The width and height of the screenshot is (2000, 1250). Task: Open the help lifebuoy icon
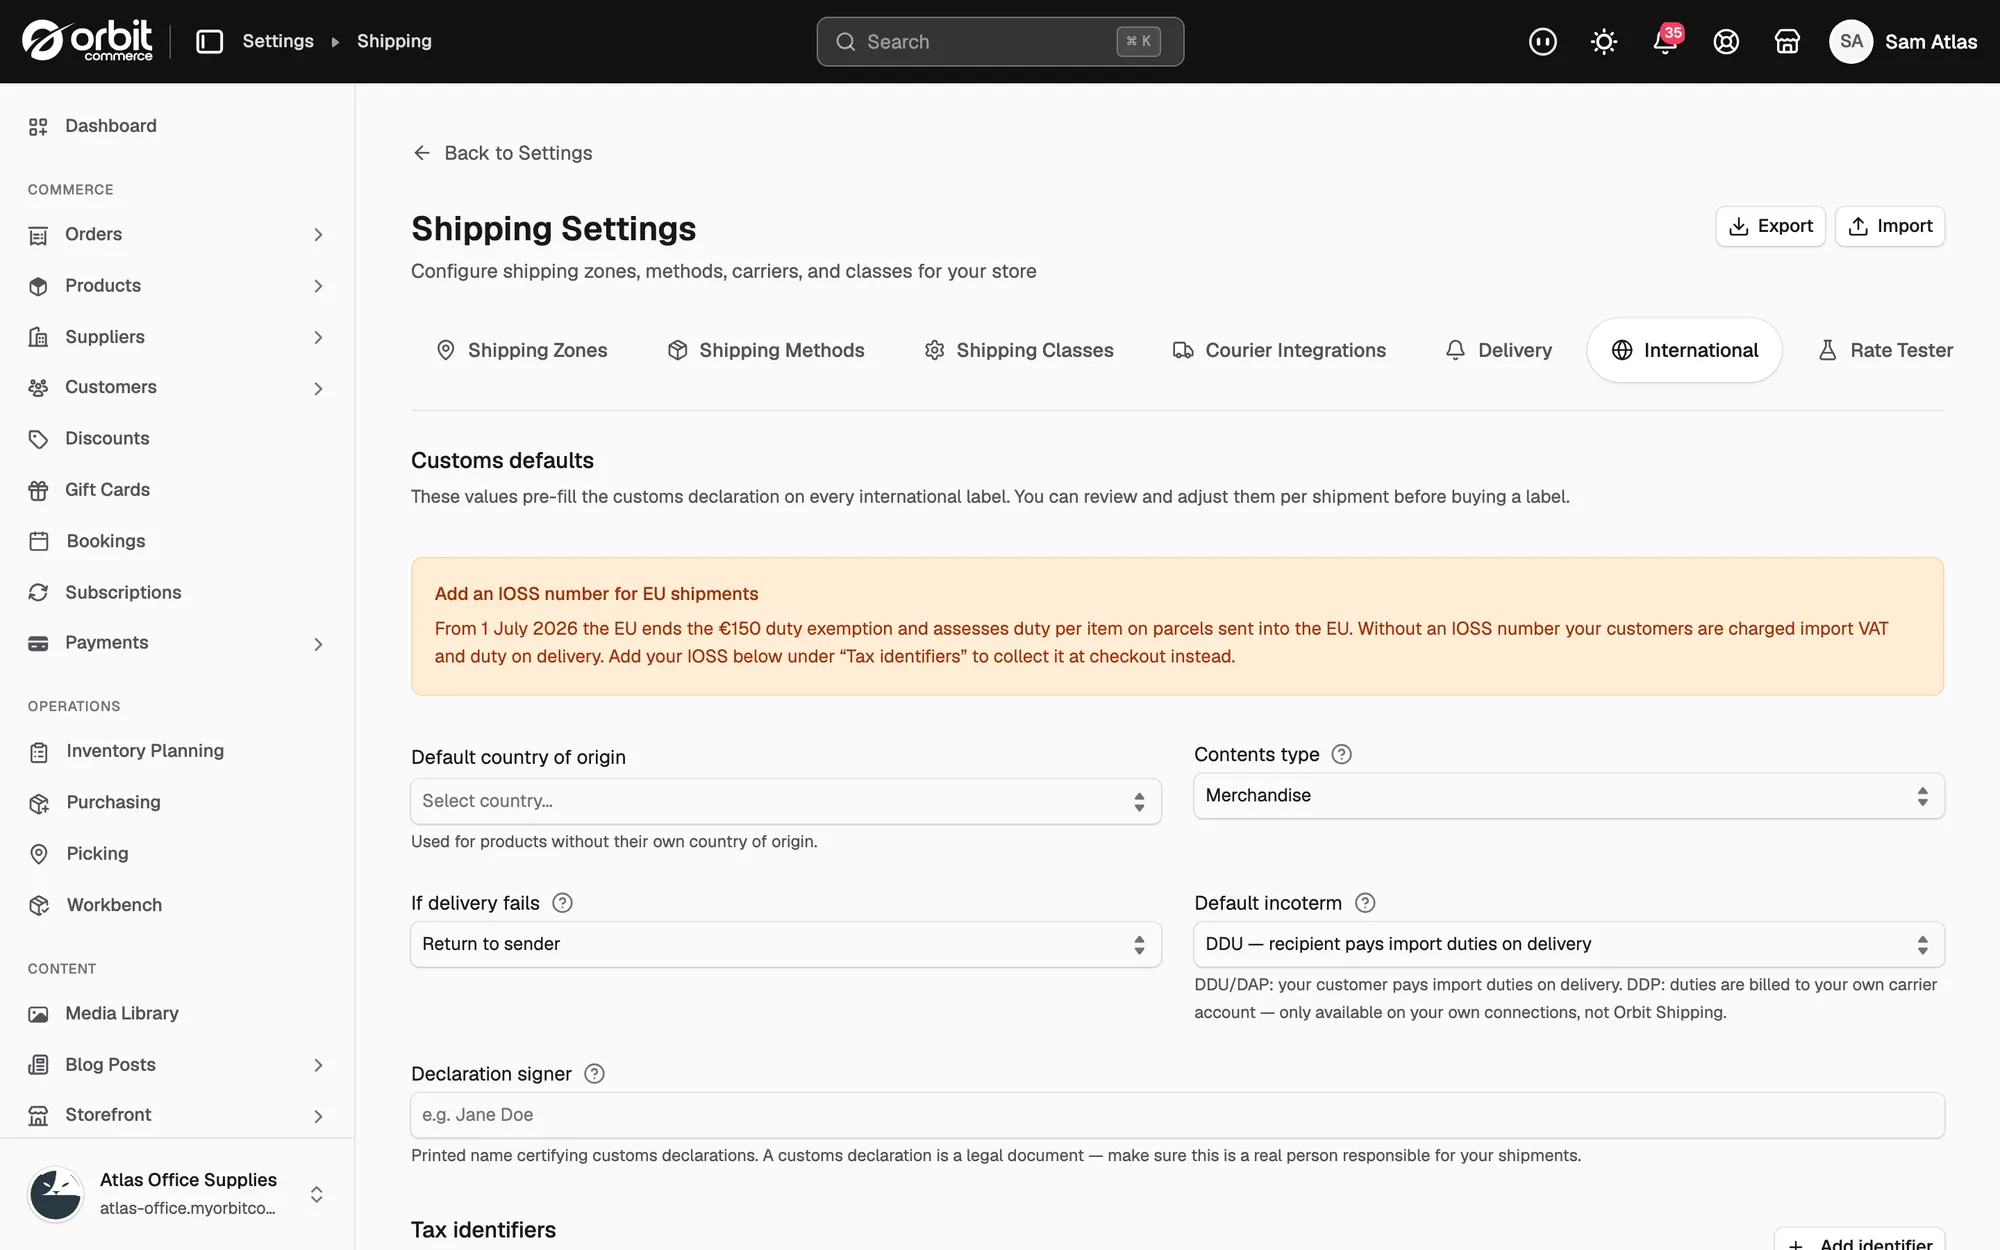pyautogui.click(x=1726, y=41)
